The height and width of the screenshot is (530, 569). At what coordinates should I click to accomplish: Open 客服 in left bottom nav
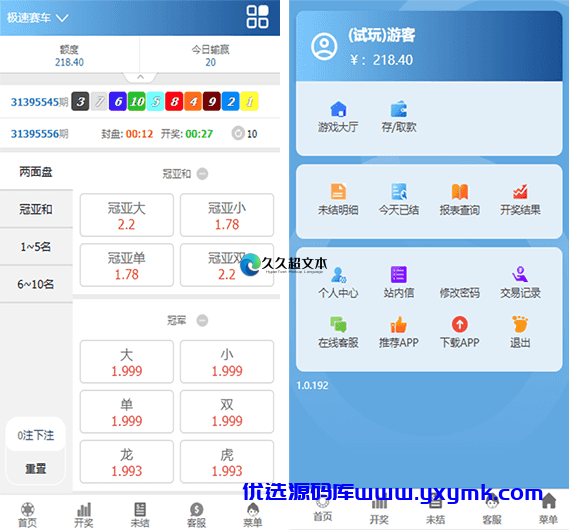coord(196,515)
